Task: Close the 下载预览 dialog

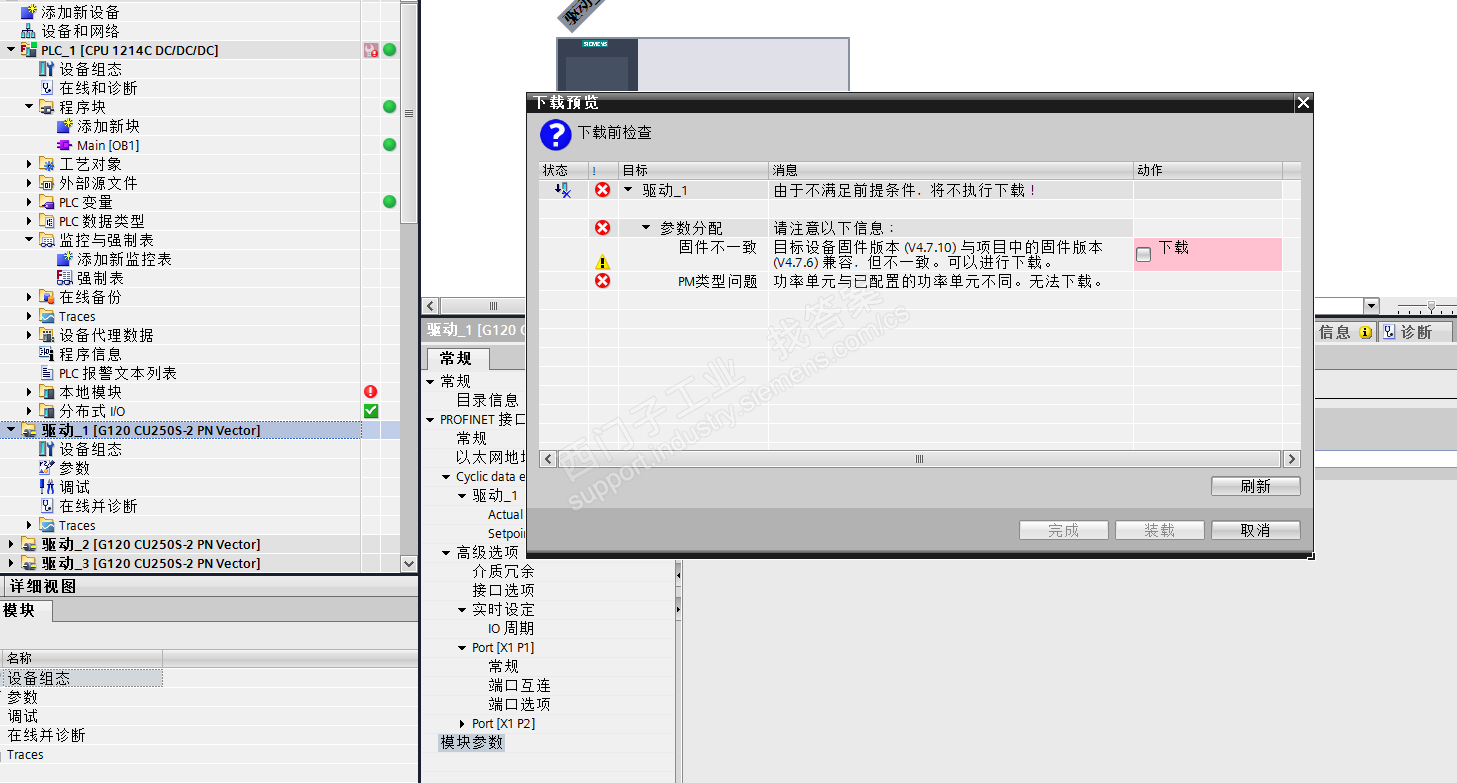Action: (x=1302, y=103)
